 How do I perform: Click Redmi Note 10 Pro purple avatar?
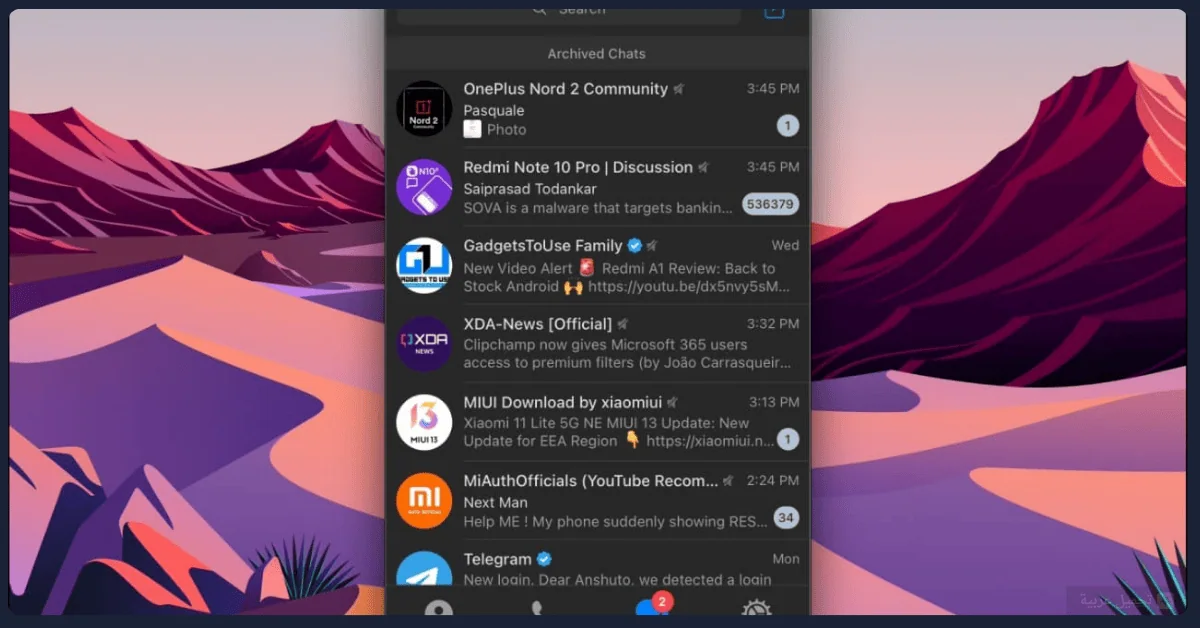[424, 187]
